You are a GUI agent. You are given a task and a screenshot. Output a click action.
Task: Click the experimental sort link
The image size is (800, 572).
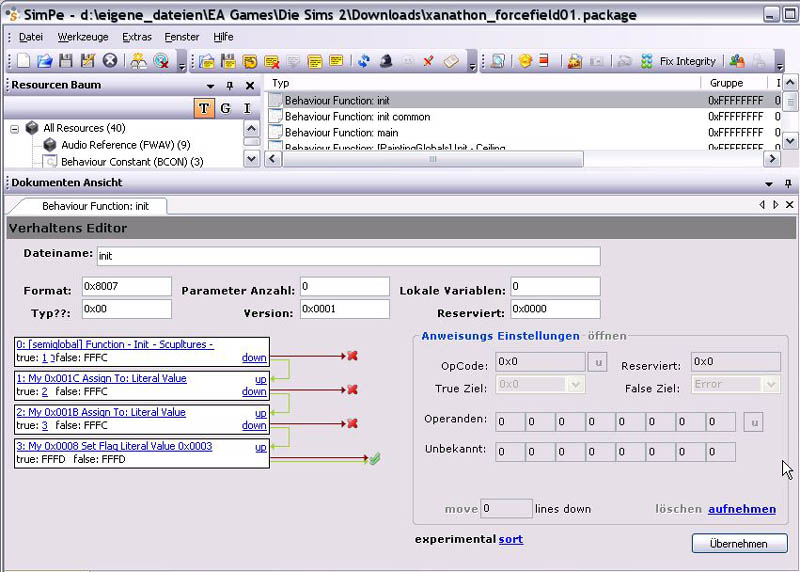click(510, 539)
